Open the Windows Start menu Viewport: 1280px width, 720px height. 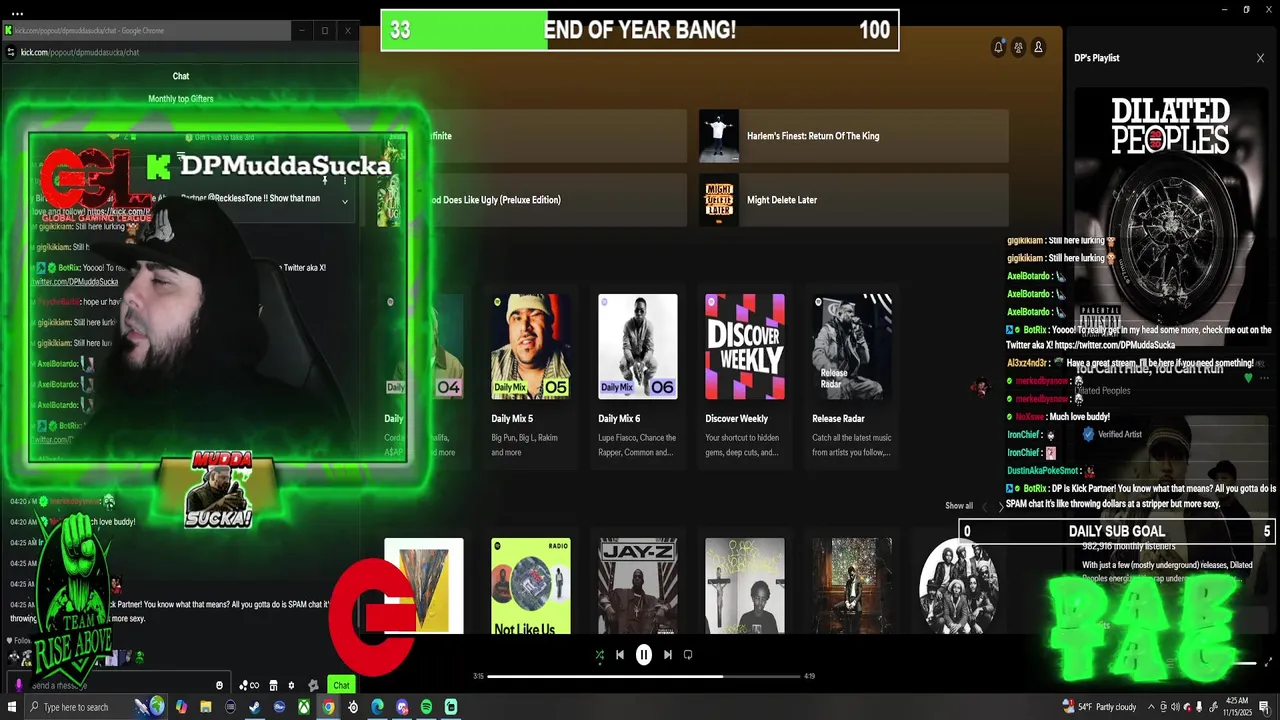pyautogui.click(x=12, y=707)
